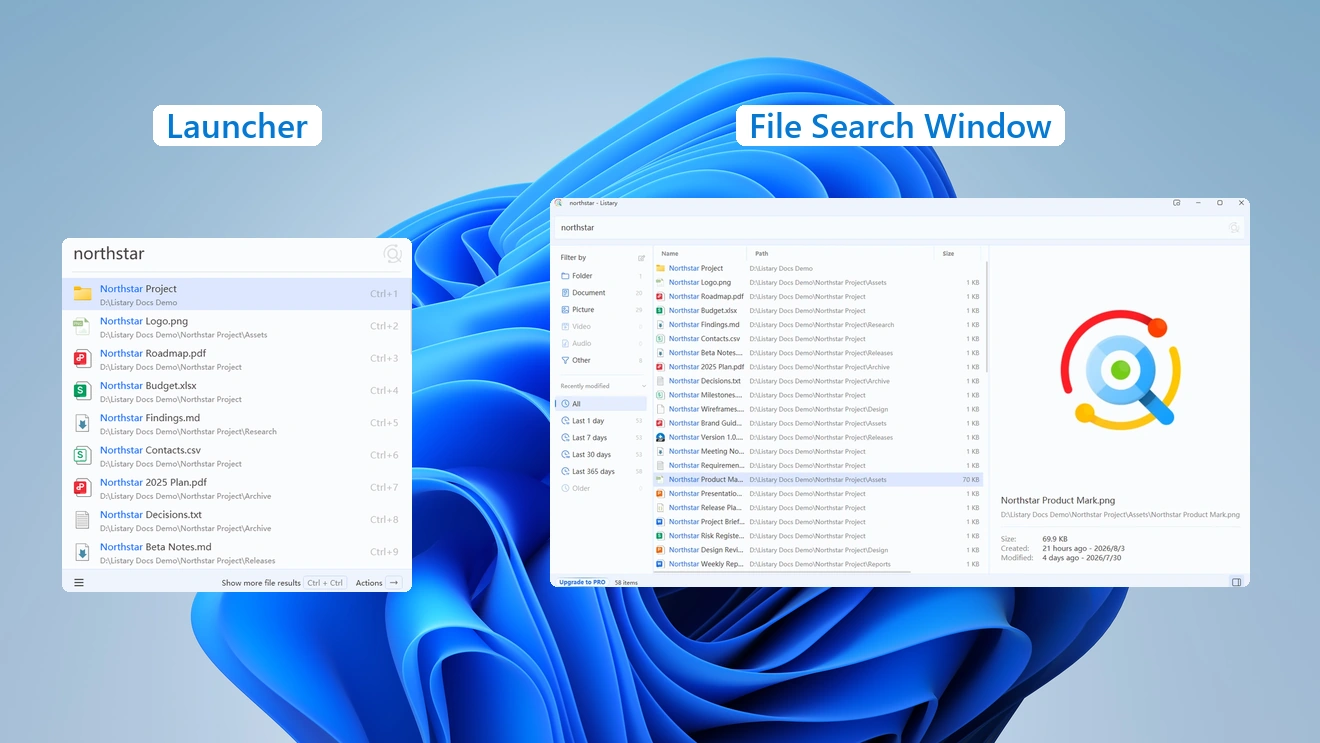Click the Northstar Design Review file icon
The width and height of the screenshot is (1320, 743).
(x=660, y=550)
